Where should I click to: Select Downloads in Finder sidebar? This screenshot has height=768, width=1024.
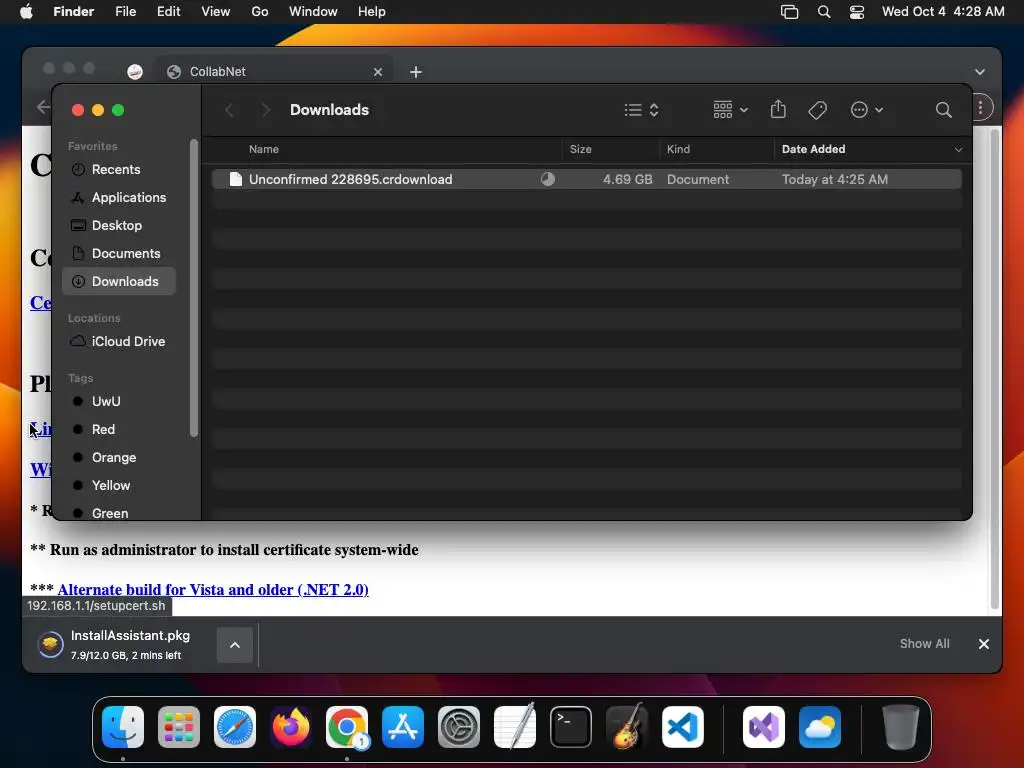tap(119, 281)
